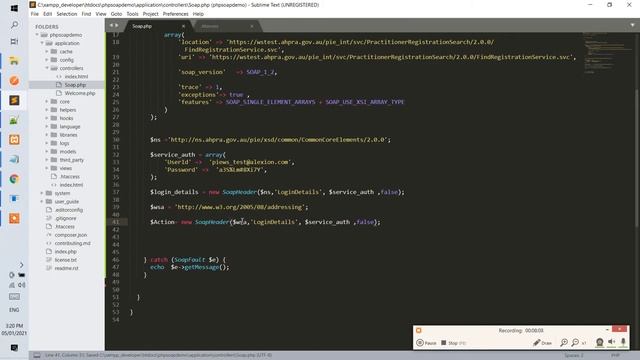Zoom in with recorder magnifier plus
This screenshot has width=640, height=360.
click(x=564, y=343)
